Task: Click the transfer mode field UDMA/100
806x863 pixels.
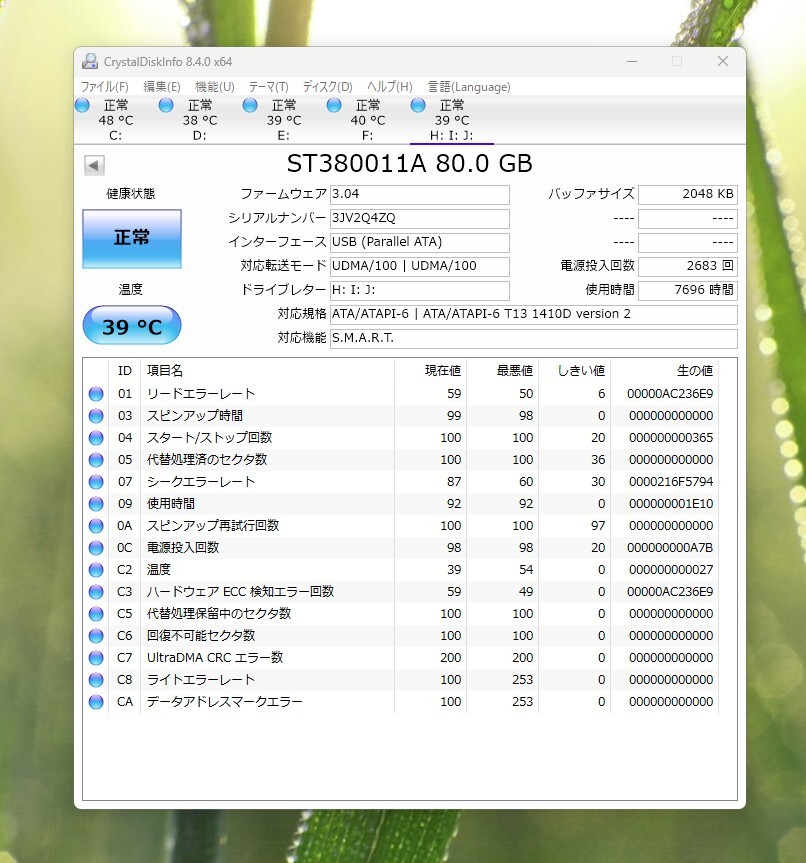Action: pyautogui.click(x=420, y=266)
